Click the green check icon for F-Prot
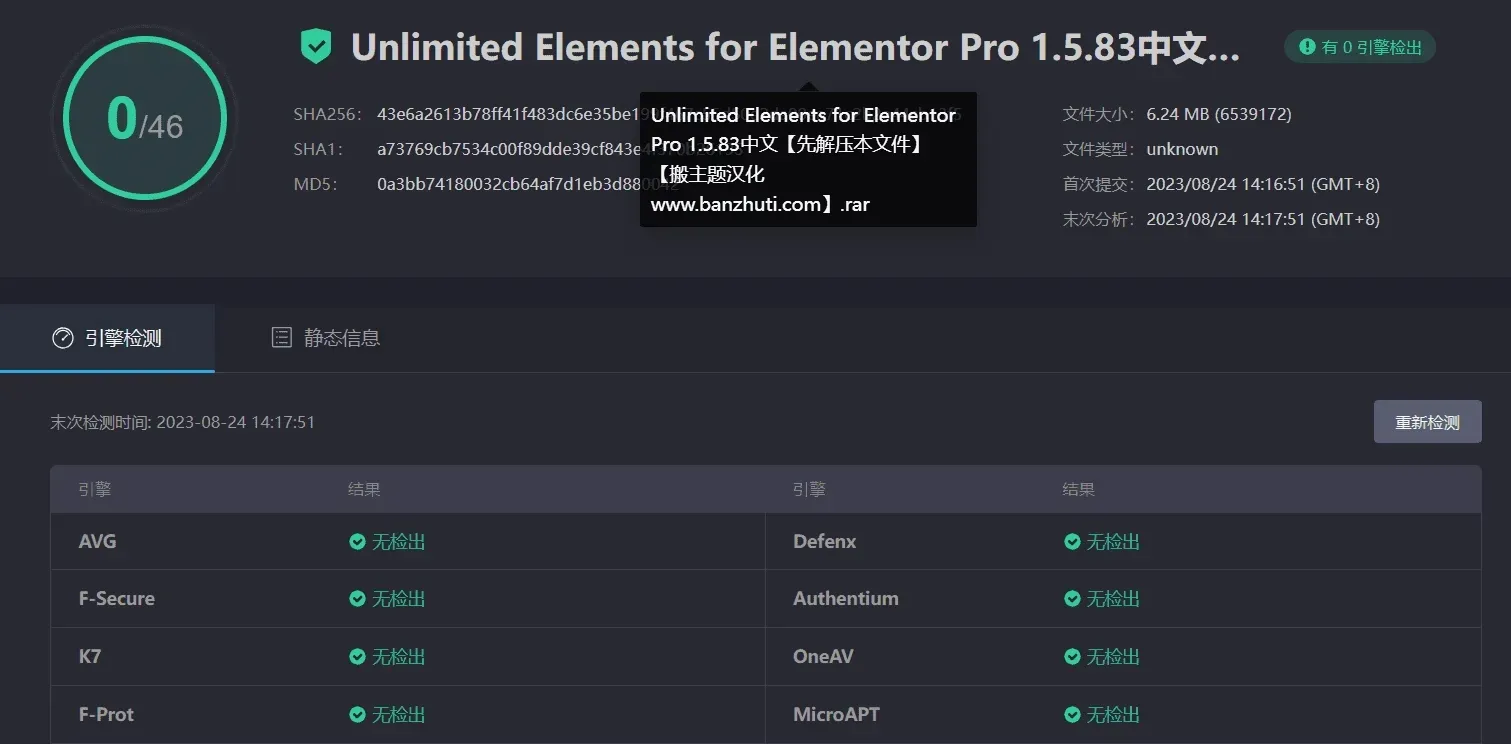1511x744 pixels. (357, 715)
